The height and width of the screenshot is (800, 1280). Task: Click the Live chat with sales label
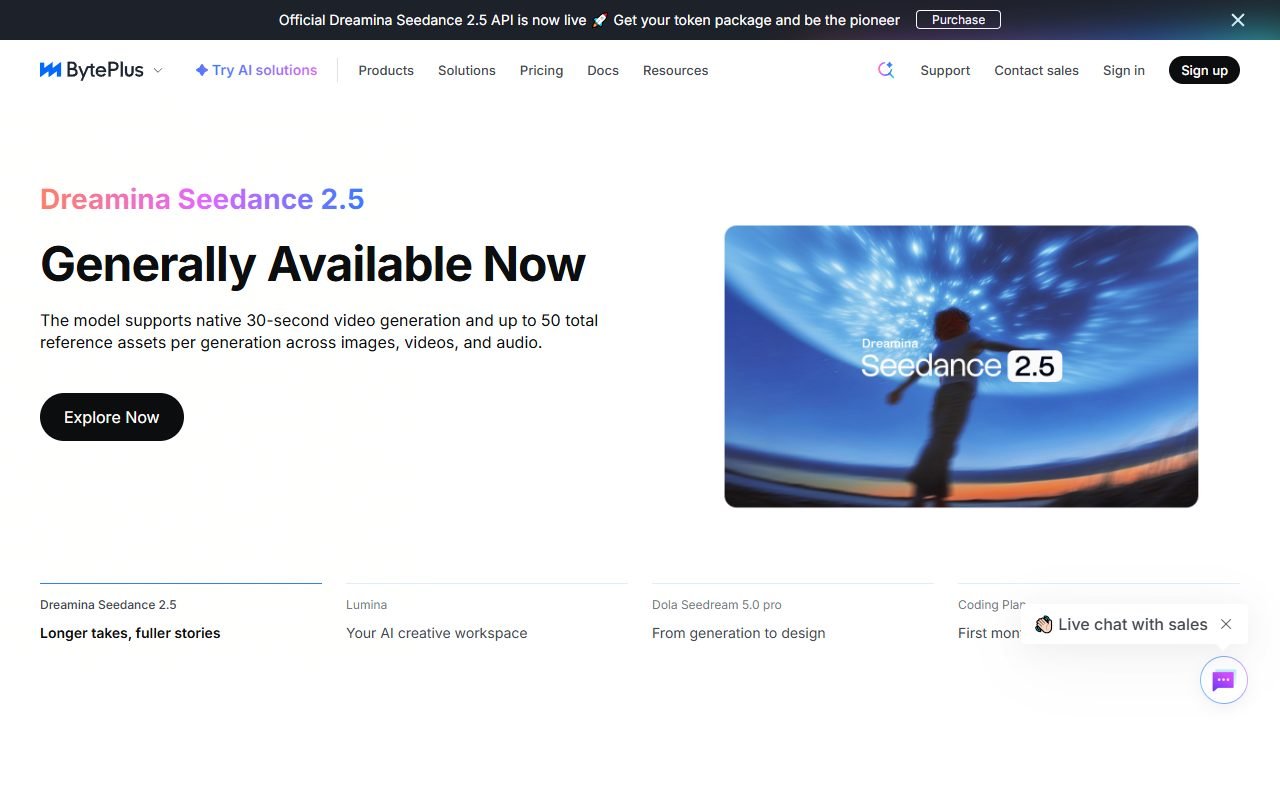(x=1132, y=624)
